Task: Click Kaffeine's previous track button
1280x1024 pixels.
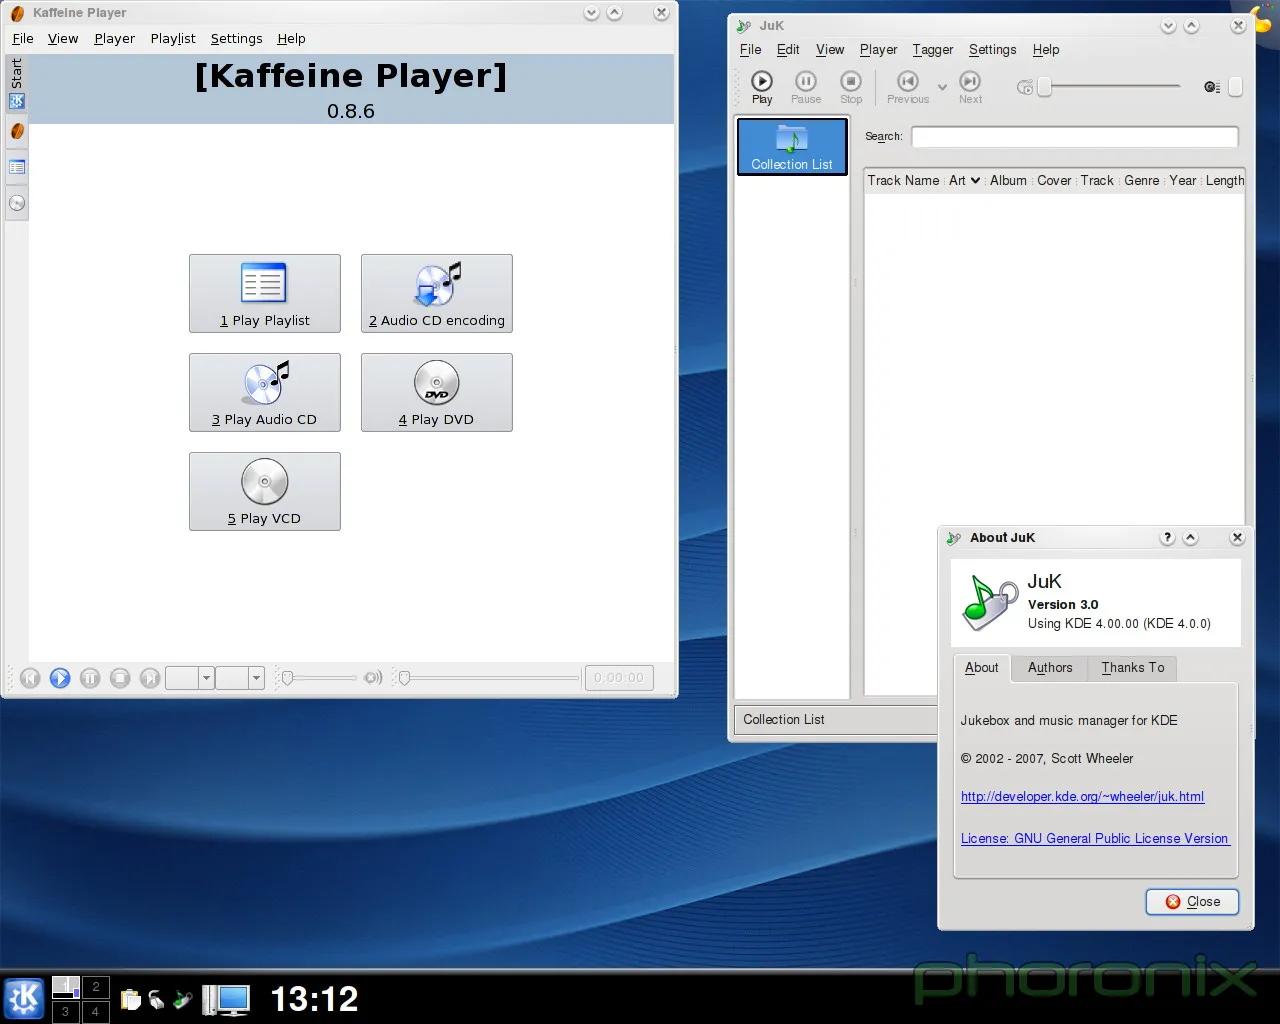Action: click(30, 678)
